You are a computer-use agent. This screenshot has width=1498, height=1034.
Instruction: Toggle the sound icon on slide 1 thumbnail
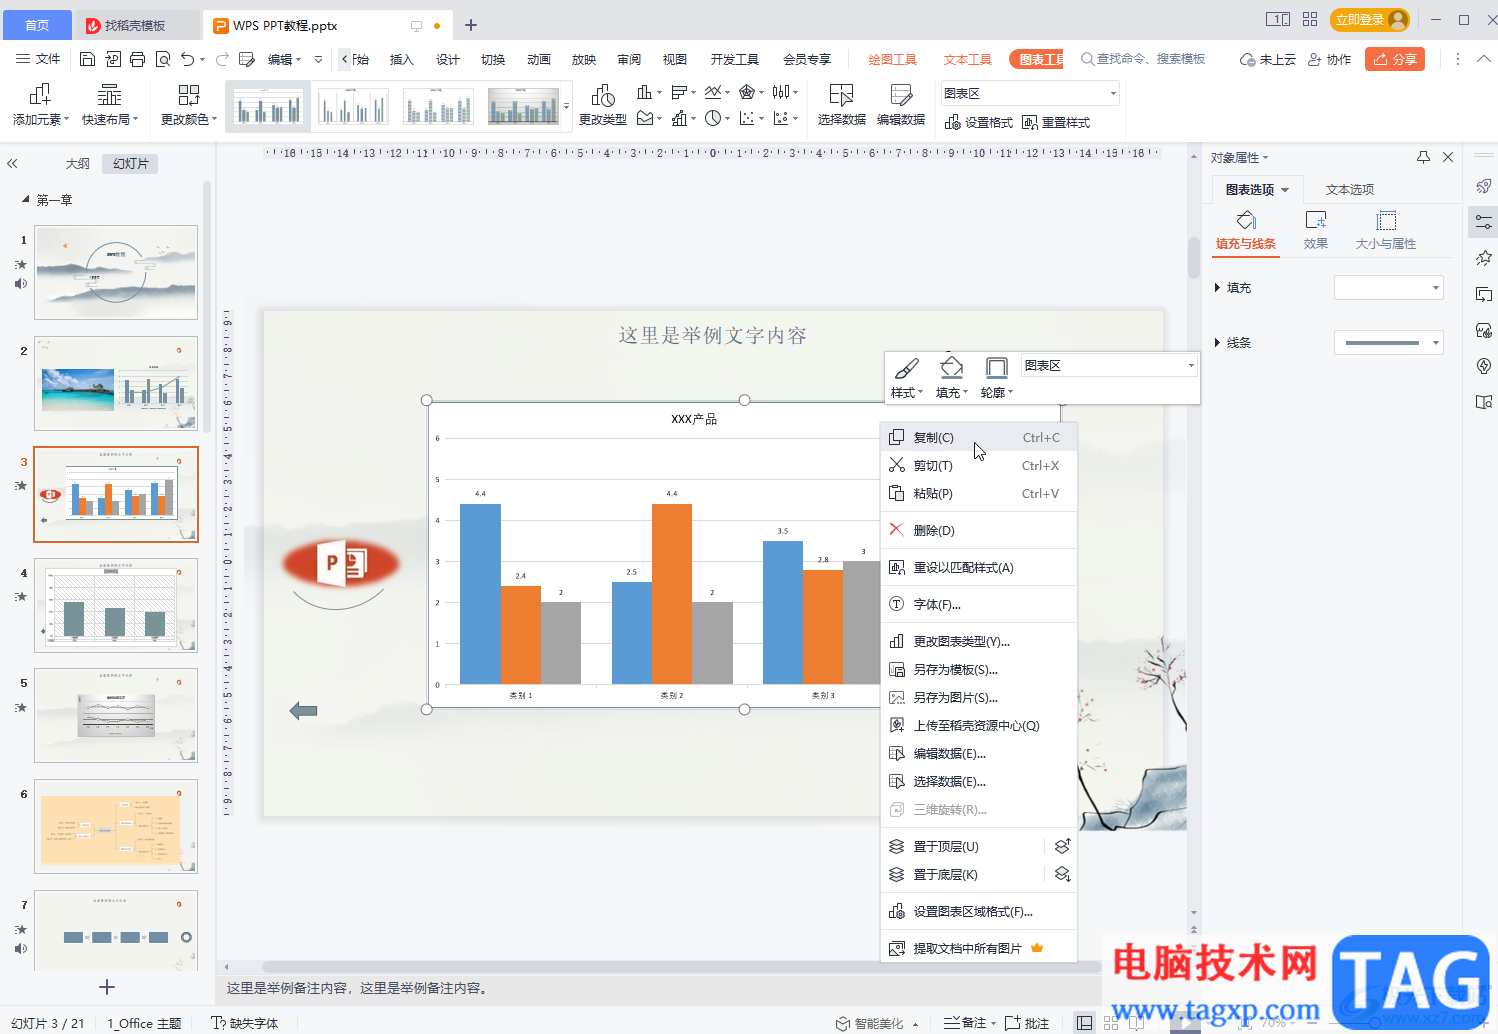click(20, 284)
